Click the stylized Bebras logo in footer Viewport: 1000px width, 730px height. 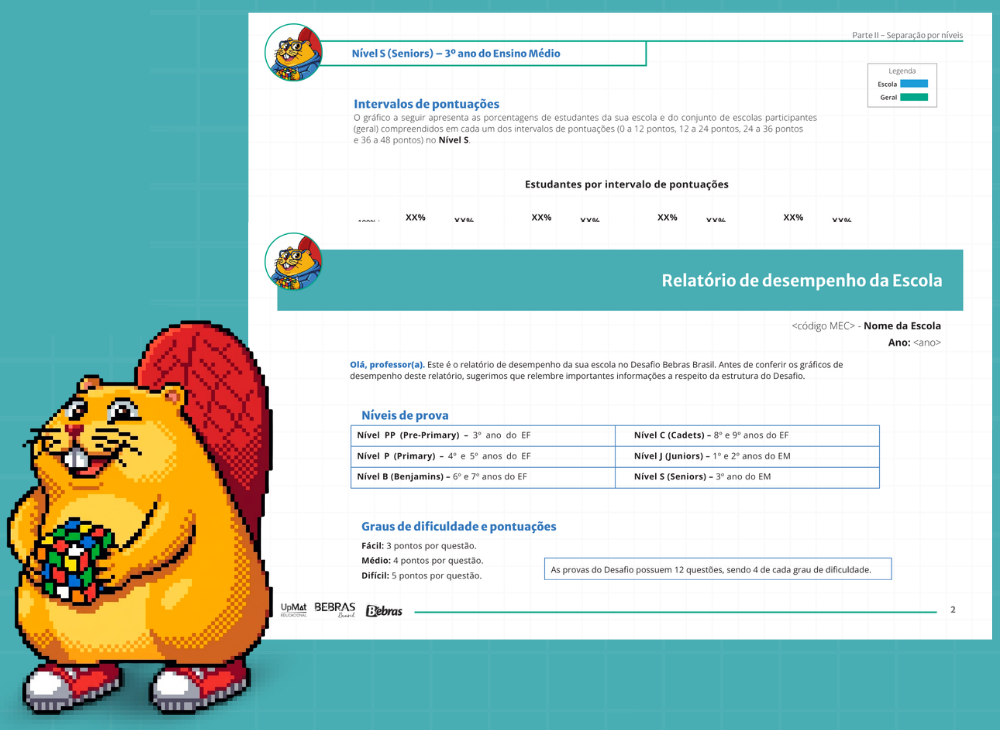pyautogui.click(x=384, y=611)
